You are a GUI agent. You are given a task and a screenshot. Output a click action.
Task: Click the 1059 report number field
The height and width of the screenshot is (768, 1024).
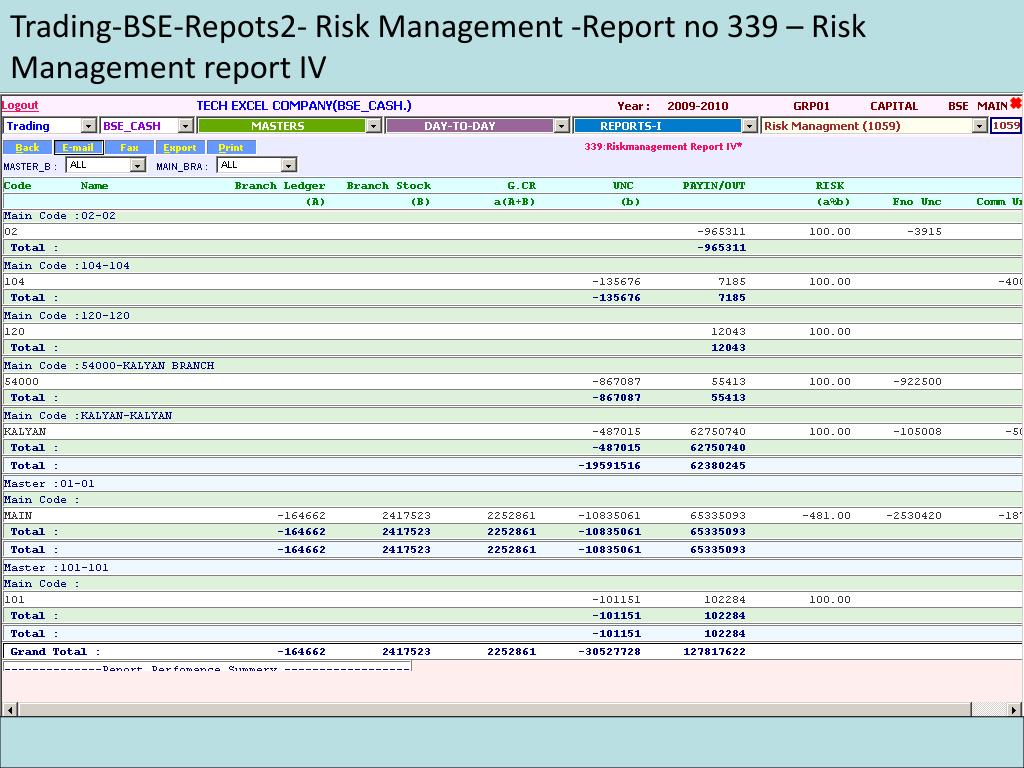pyautogui.click(x=1006, y=126)
